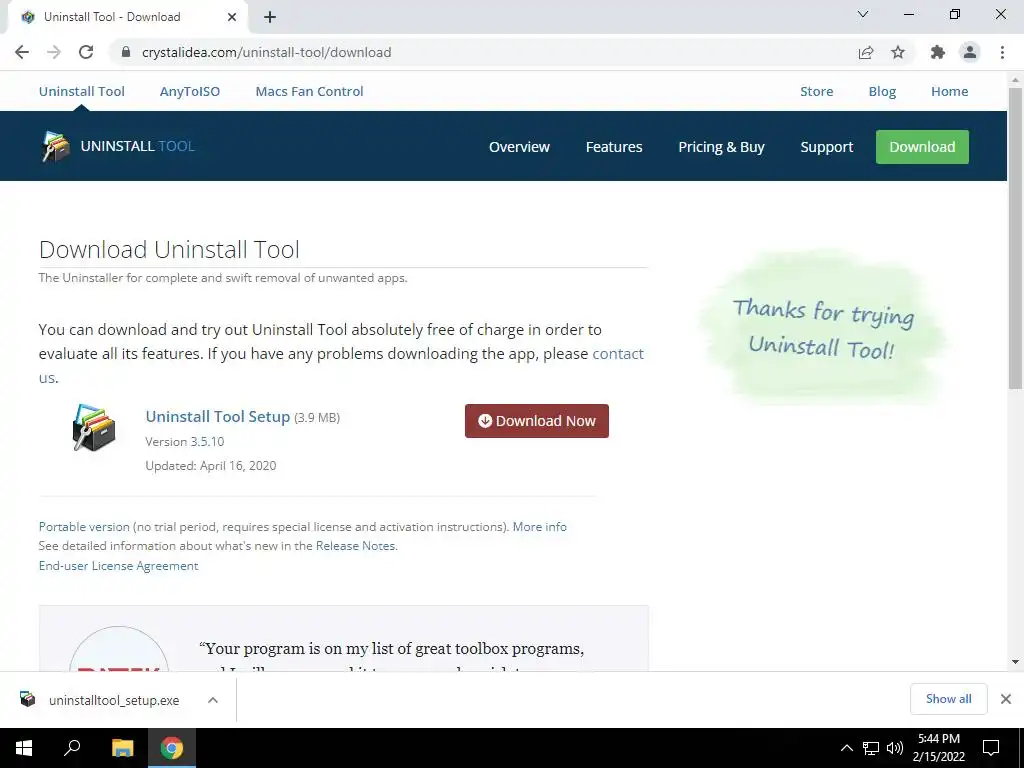Click the browser forward arrow

click(54, 52)
